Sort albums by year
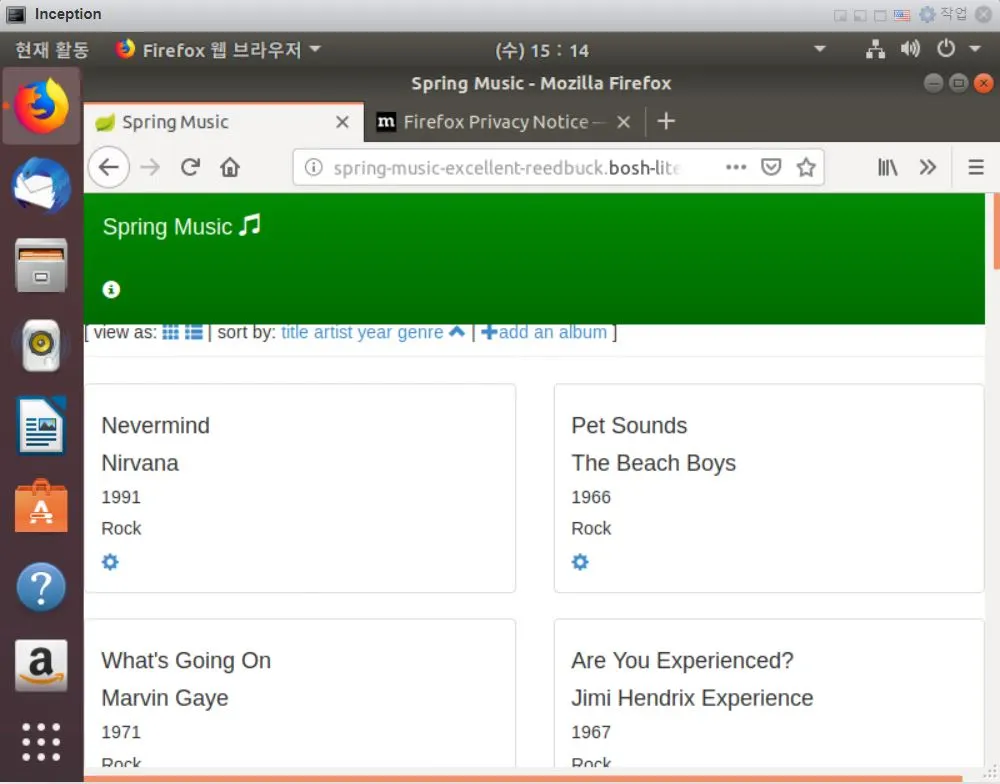This screenshot has height=784, width=1000. 374,333
